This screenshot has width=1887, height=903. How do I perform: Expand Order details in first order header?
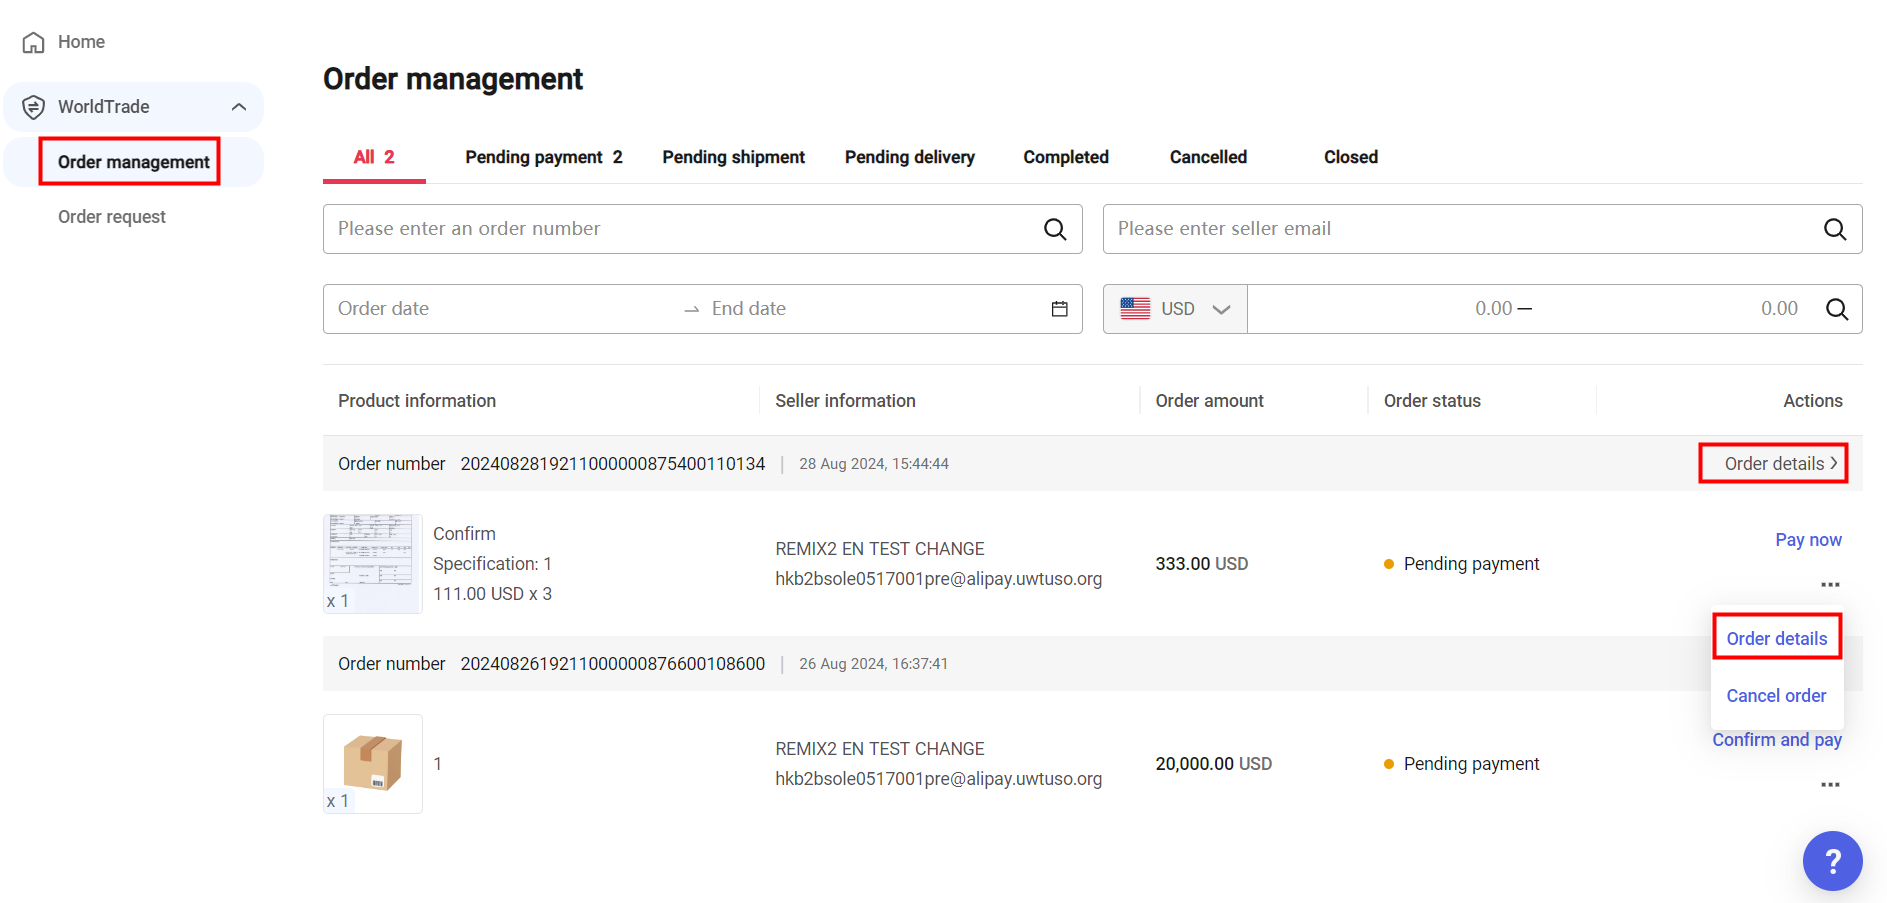click(x=1780, y=464)
